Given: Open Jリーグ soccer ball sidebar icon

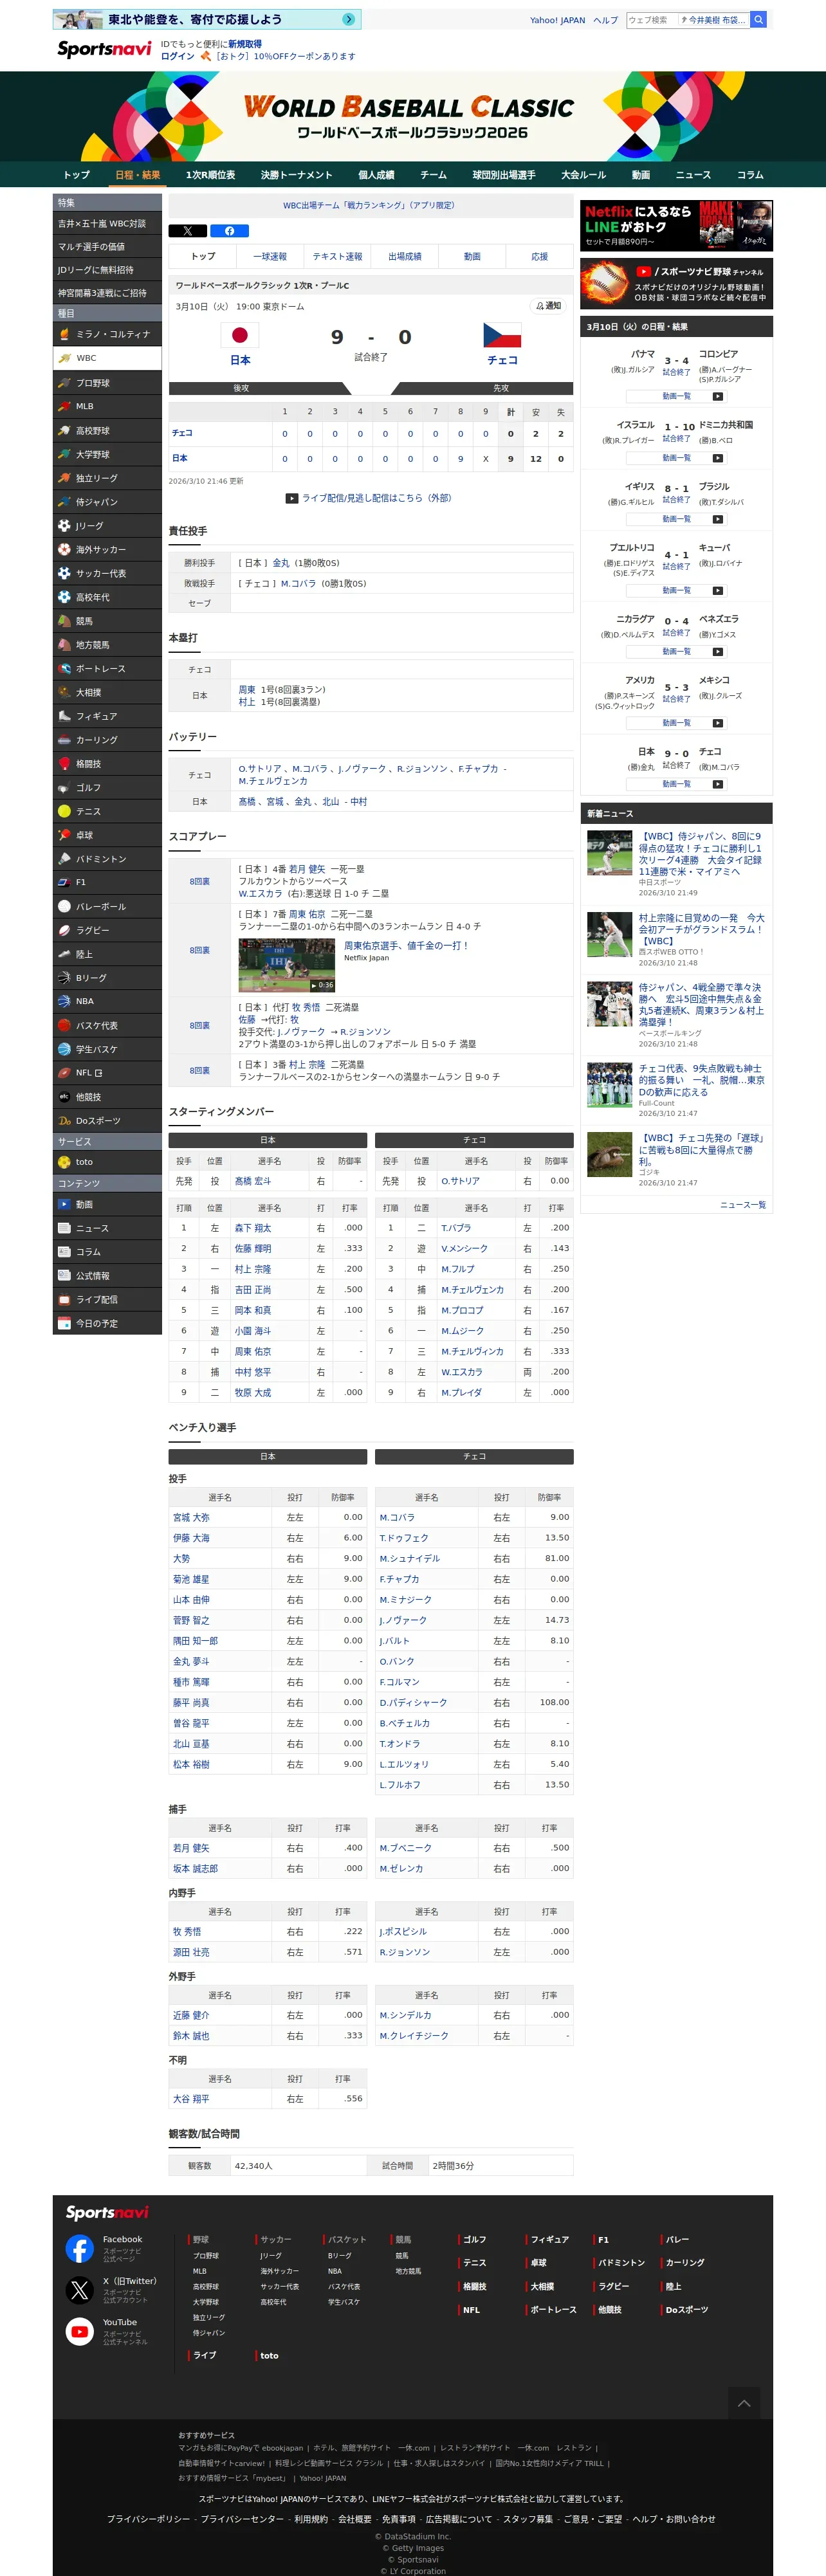Looking at the screenshot, I should [65, 526].
